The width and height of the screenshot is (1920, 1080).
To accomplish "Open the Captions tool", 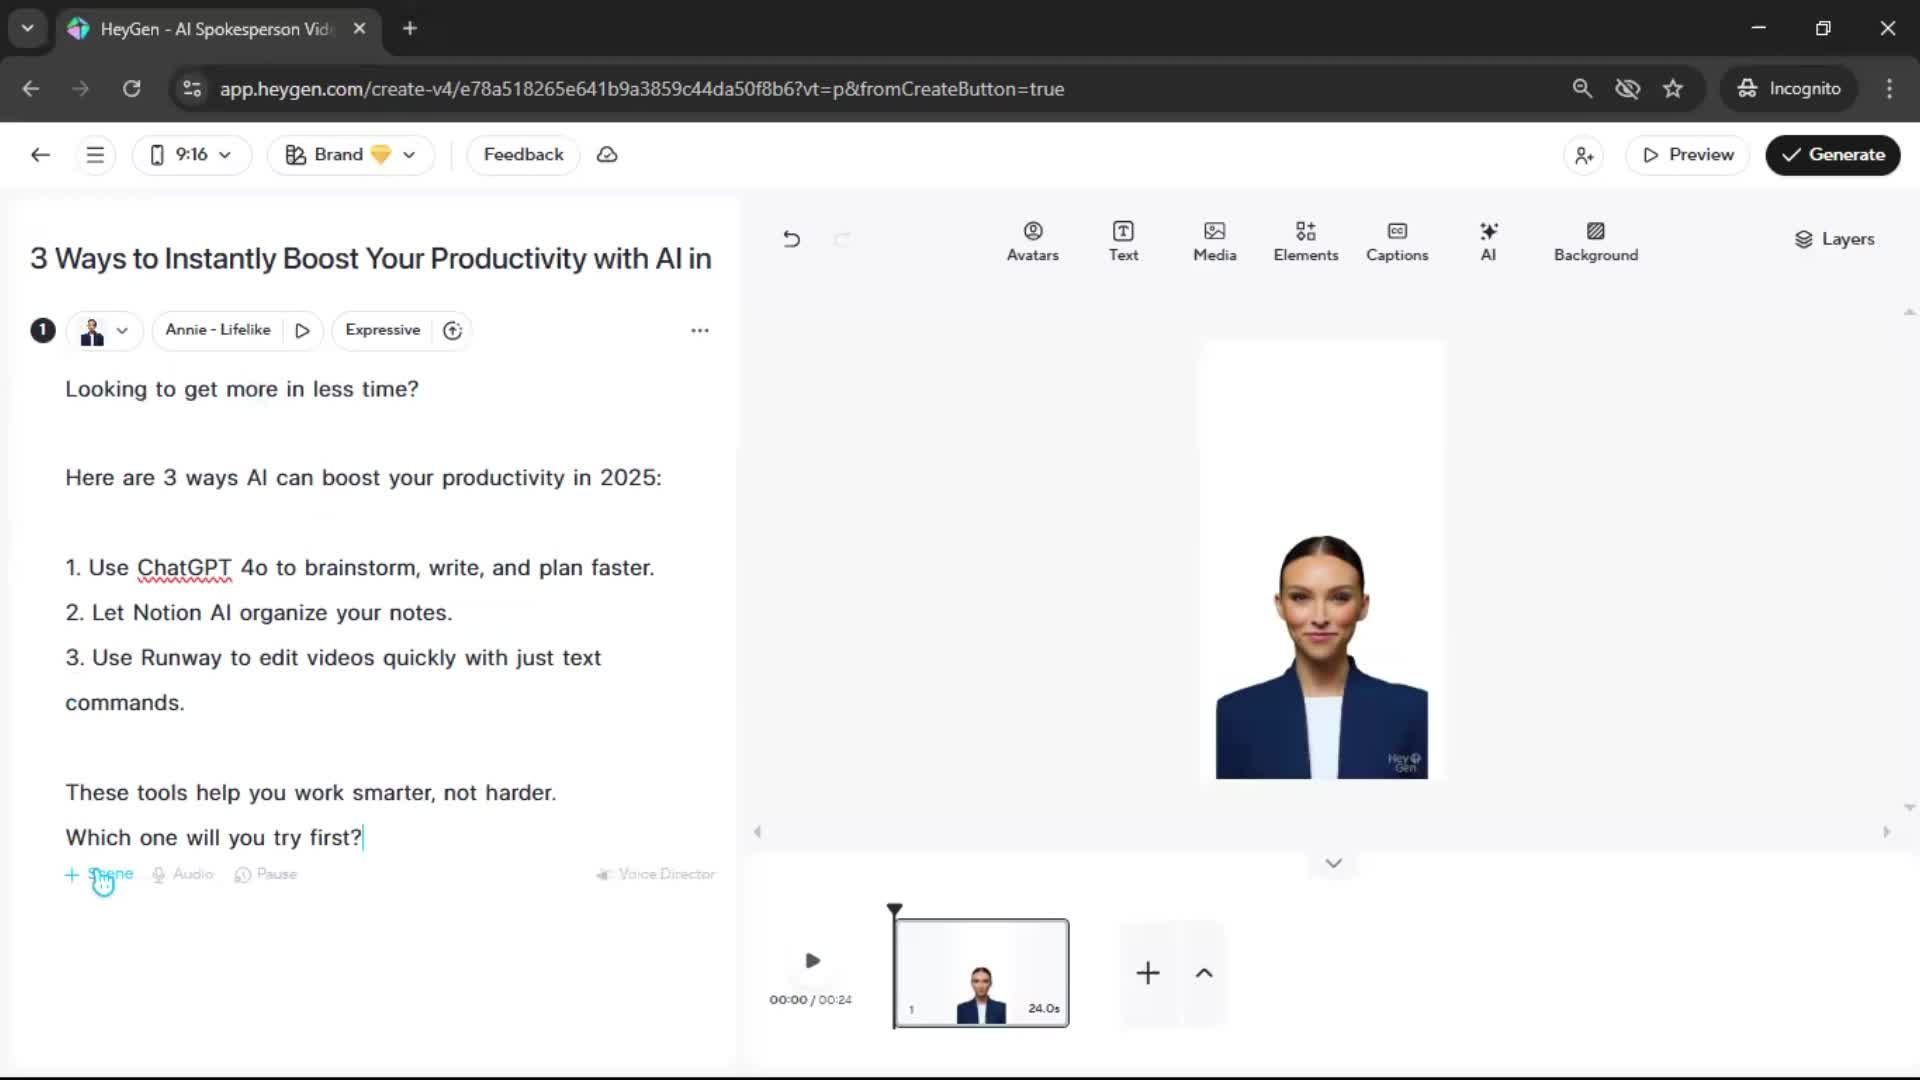I will (1396, 241).
